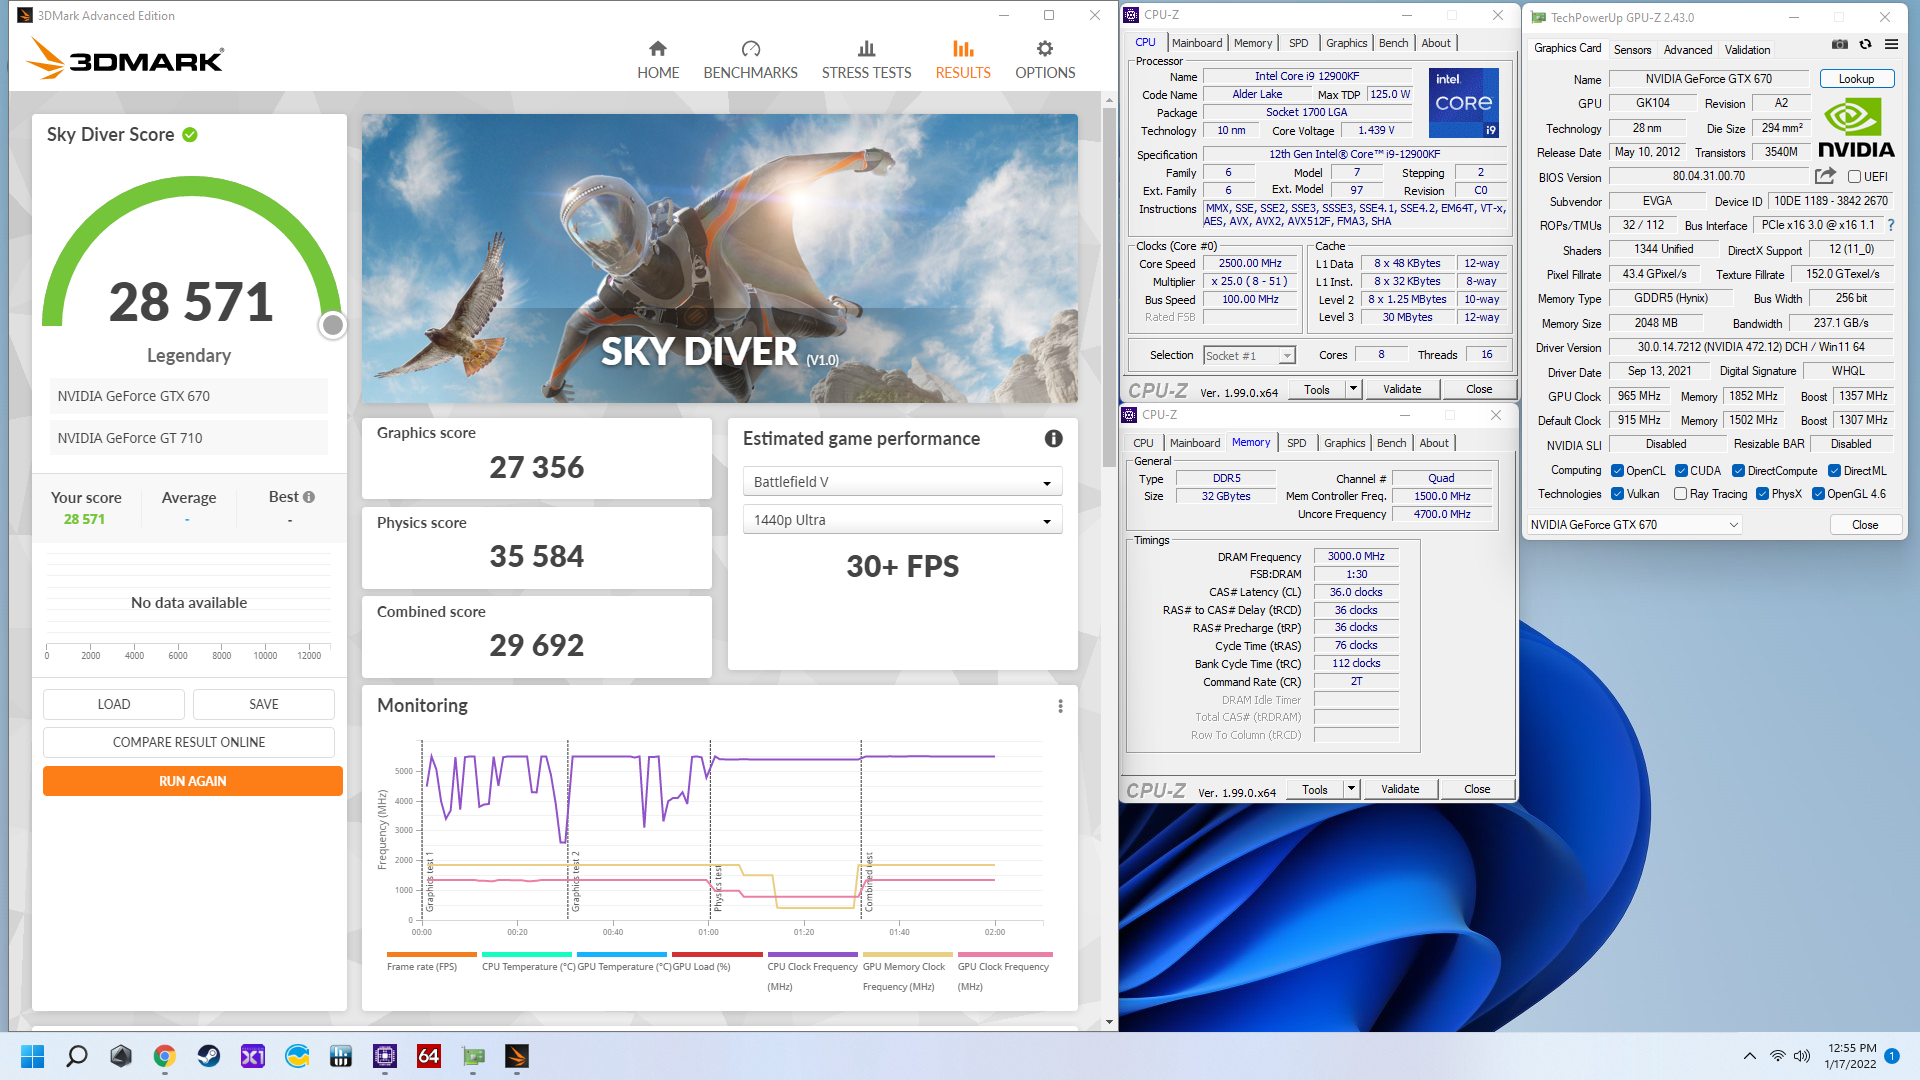Open CPU-Z purple chip taskbar icon
Image resolution: width=1920 pixels, height=1080 pixels.
(385, 1056)
